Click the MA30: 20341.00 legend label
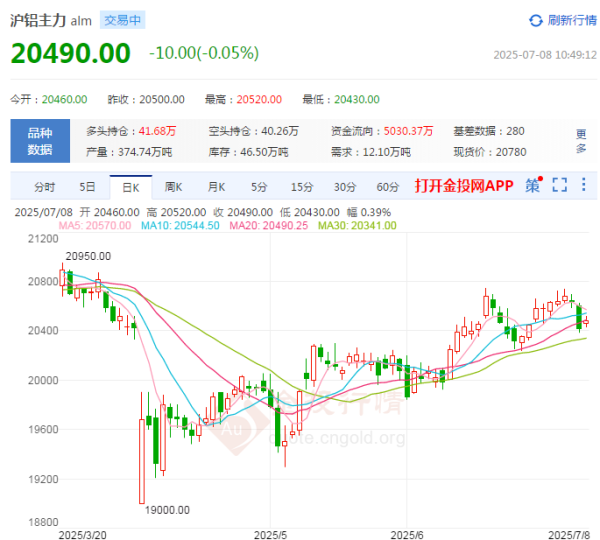Image resolution: width=600 pixels, height=540 pixels. click(357, 225)
